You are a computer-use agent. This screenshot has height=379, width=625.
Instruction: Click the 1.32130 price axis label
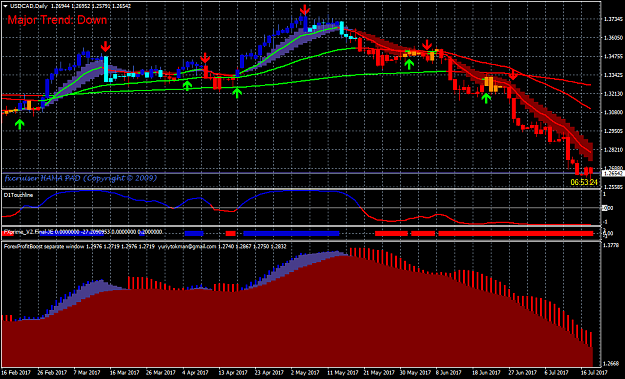click(613, 94)
